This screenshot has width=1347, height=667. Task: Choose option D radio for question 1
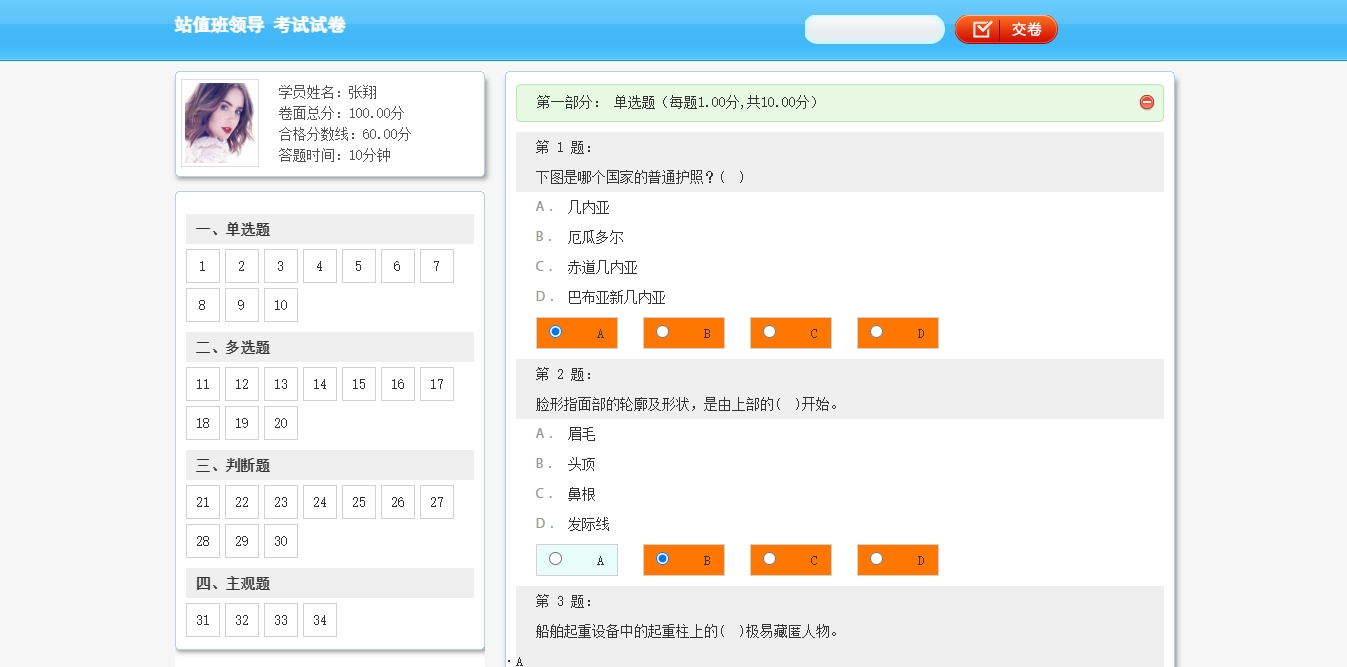(877, 332)
